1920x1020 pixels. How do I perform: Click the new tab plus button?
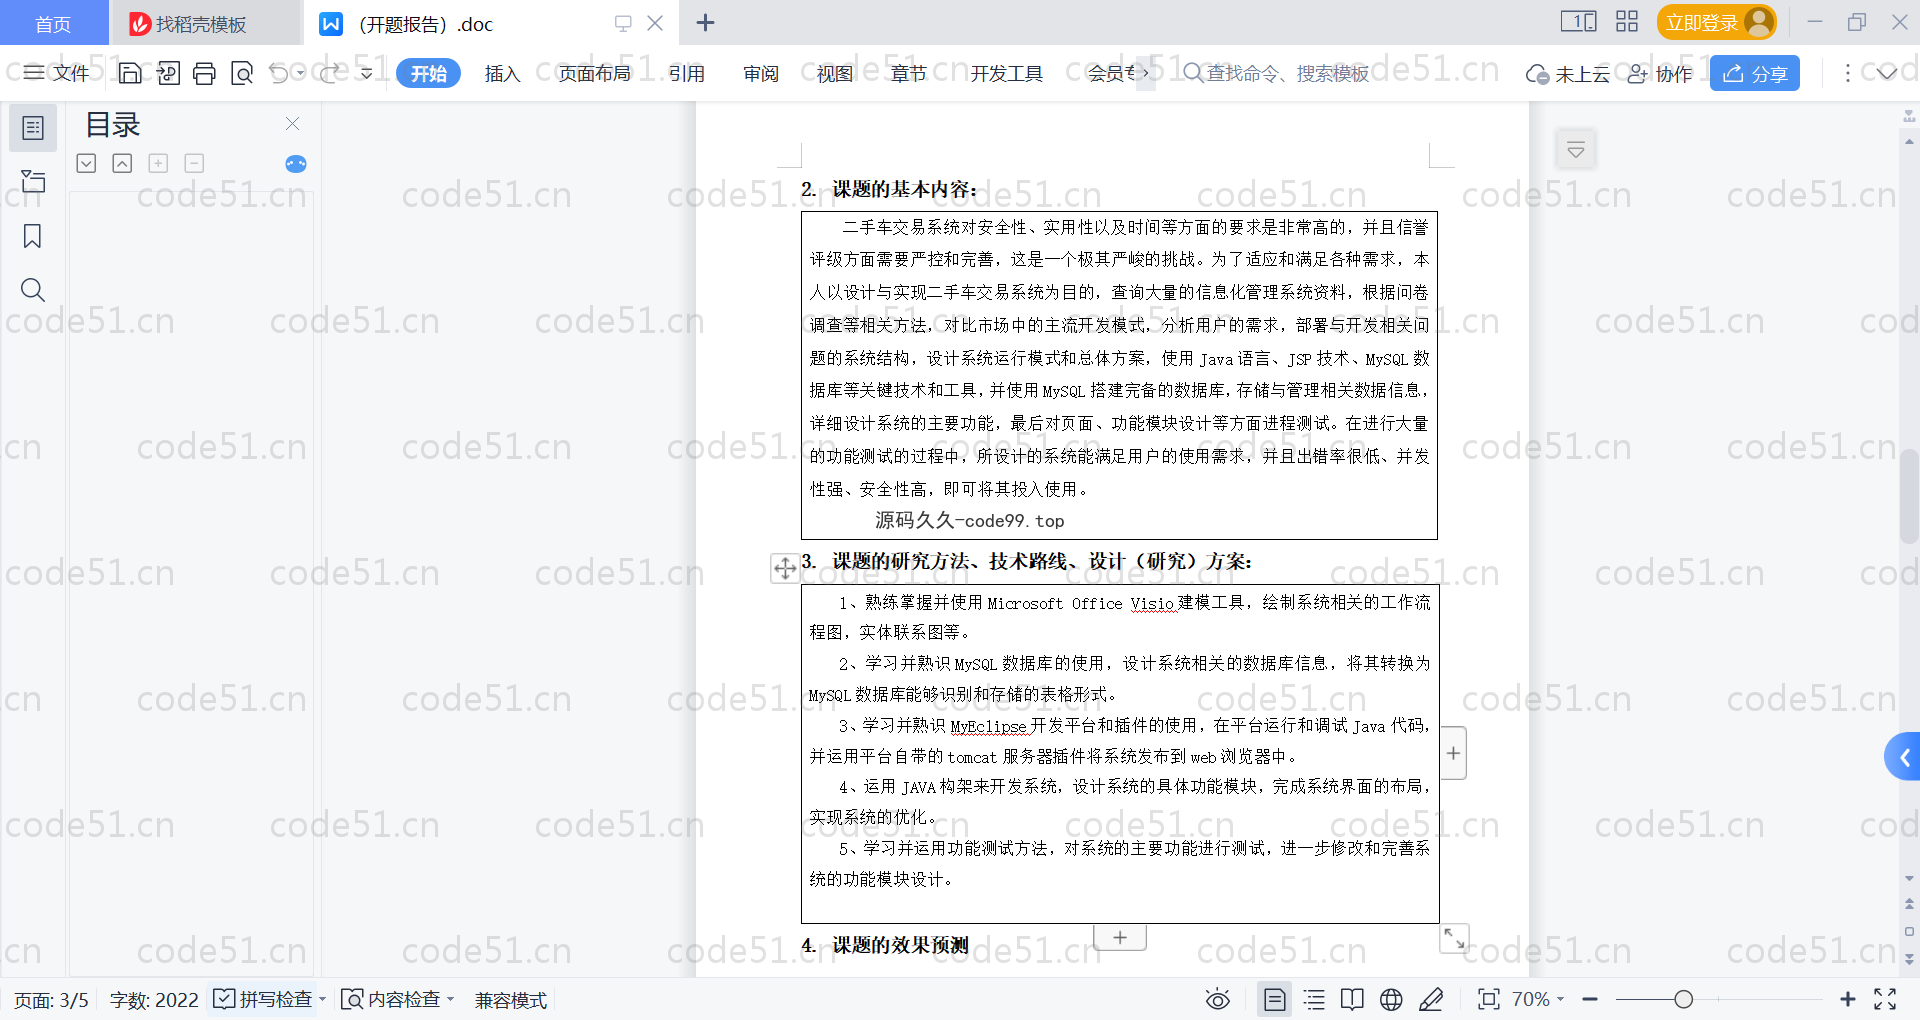pyautogui.click(x=705, y=22)
